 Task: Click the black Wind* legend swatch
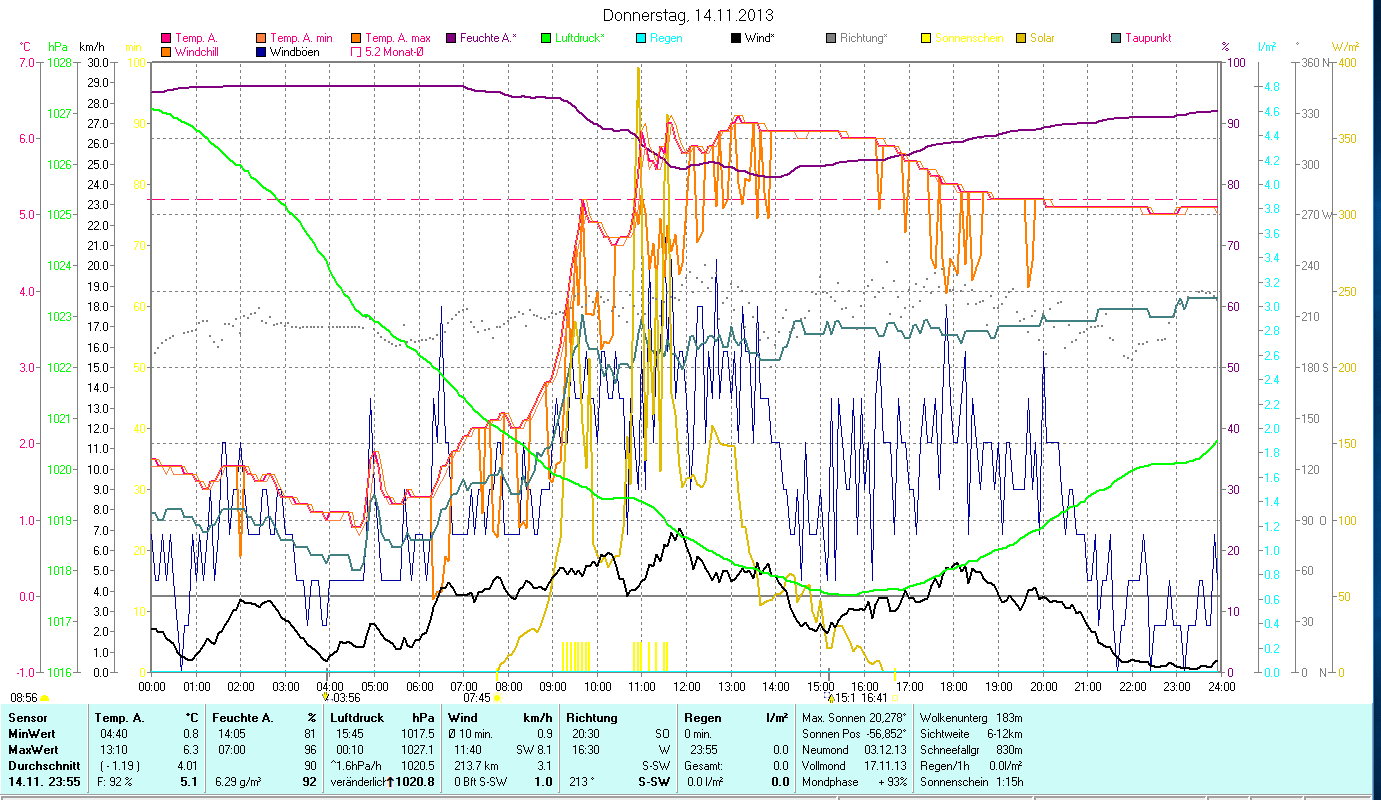pyautogui.click(x=735, y=38)
